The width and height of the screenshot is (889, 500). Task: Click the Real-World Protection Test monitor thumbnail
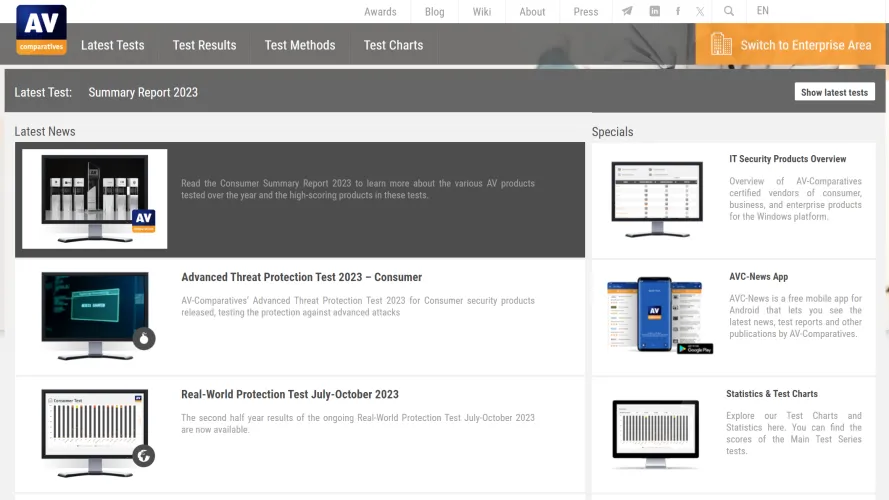coord(96,428)
